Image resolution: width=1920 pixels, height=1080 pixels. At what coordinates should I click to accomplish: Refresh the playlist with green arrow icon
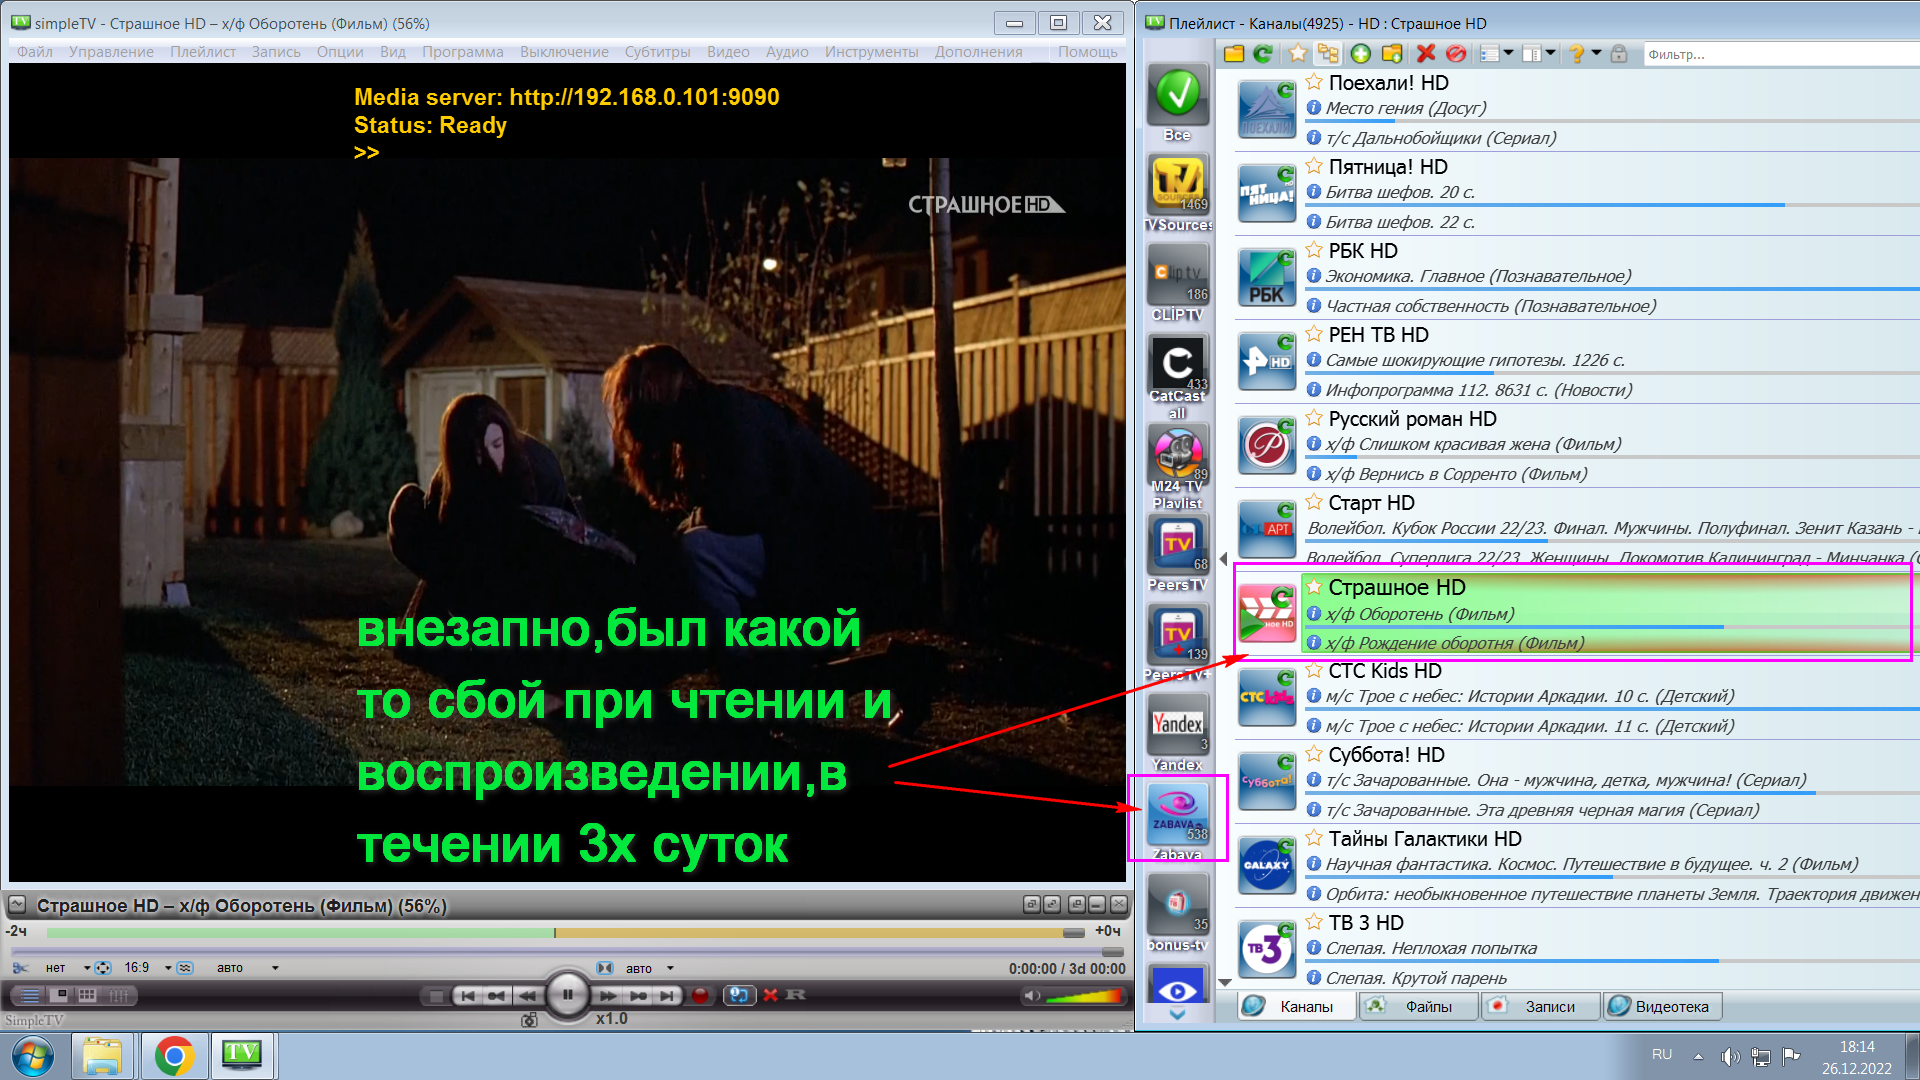point(1263,54)
